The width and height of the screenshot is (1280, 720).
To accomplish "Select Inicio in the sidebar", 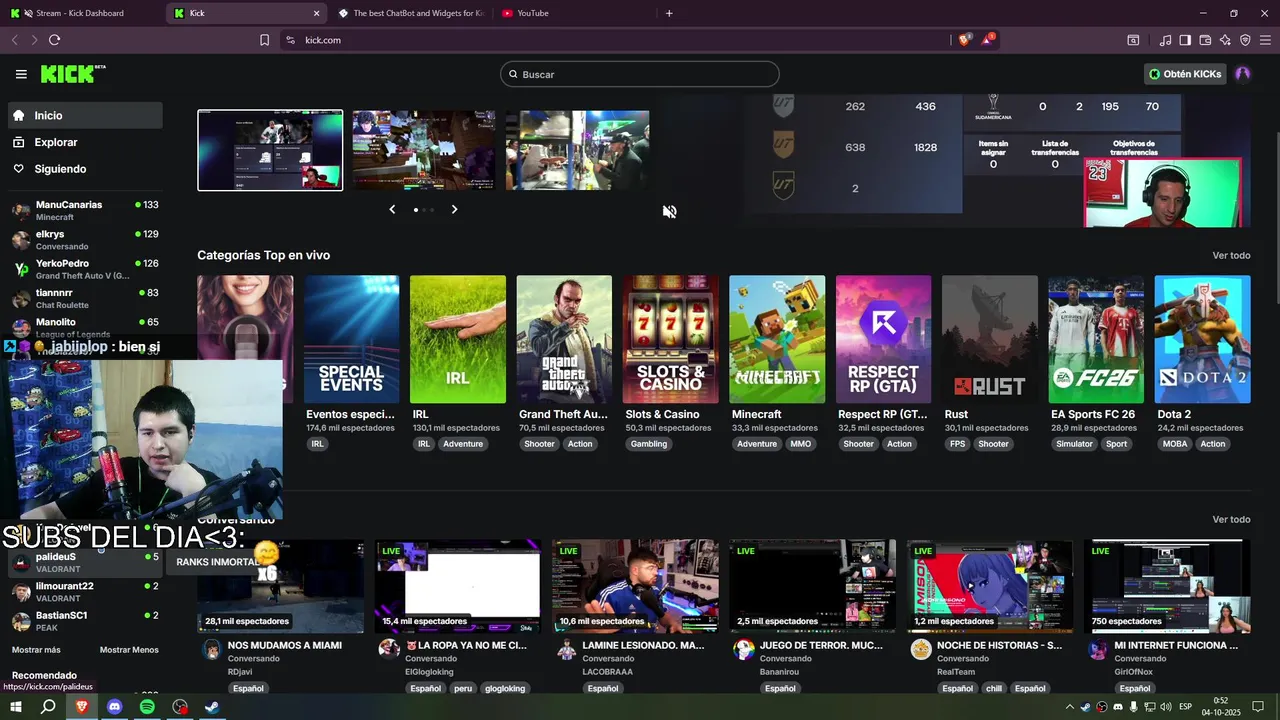I will [83, 115].
